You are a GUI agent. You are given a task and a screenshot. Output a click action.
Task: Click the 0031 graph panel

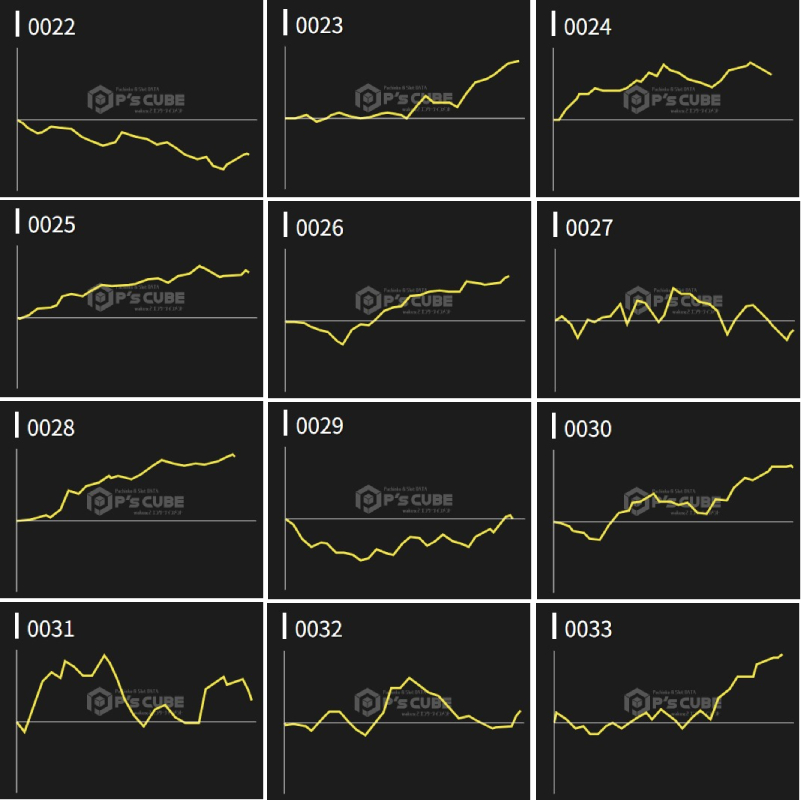click(x=132, y=700)
